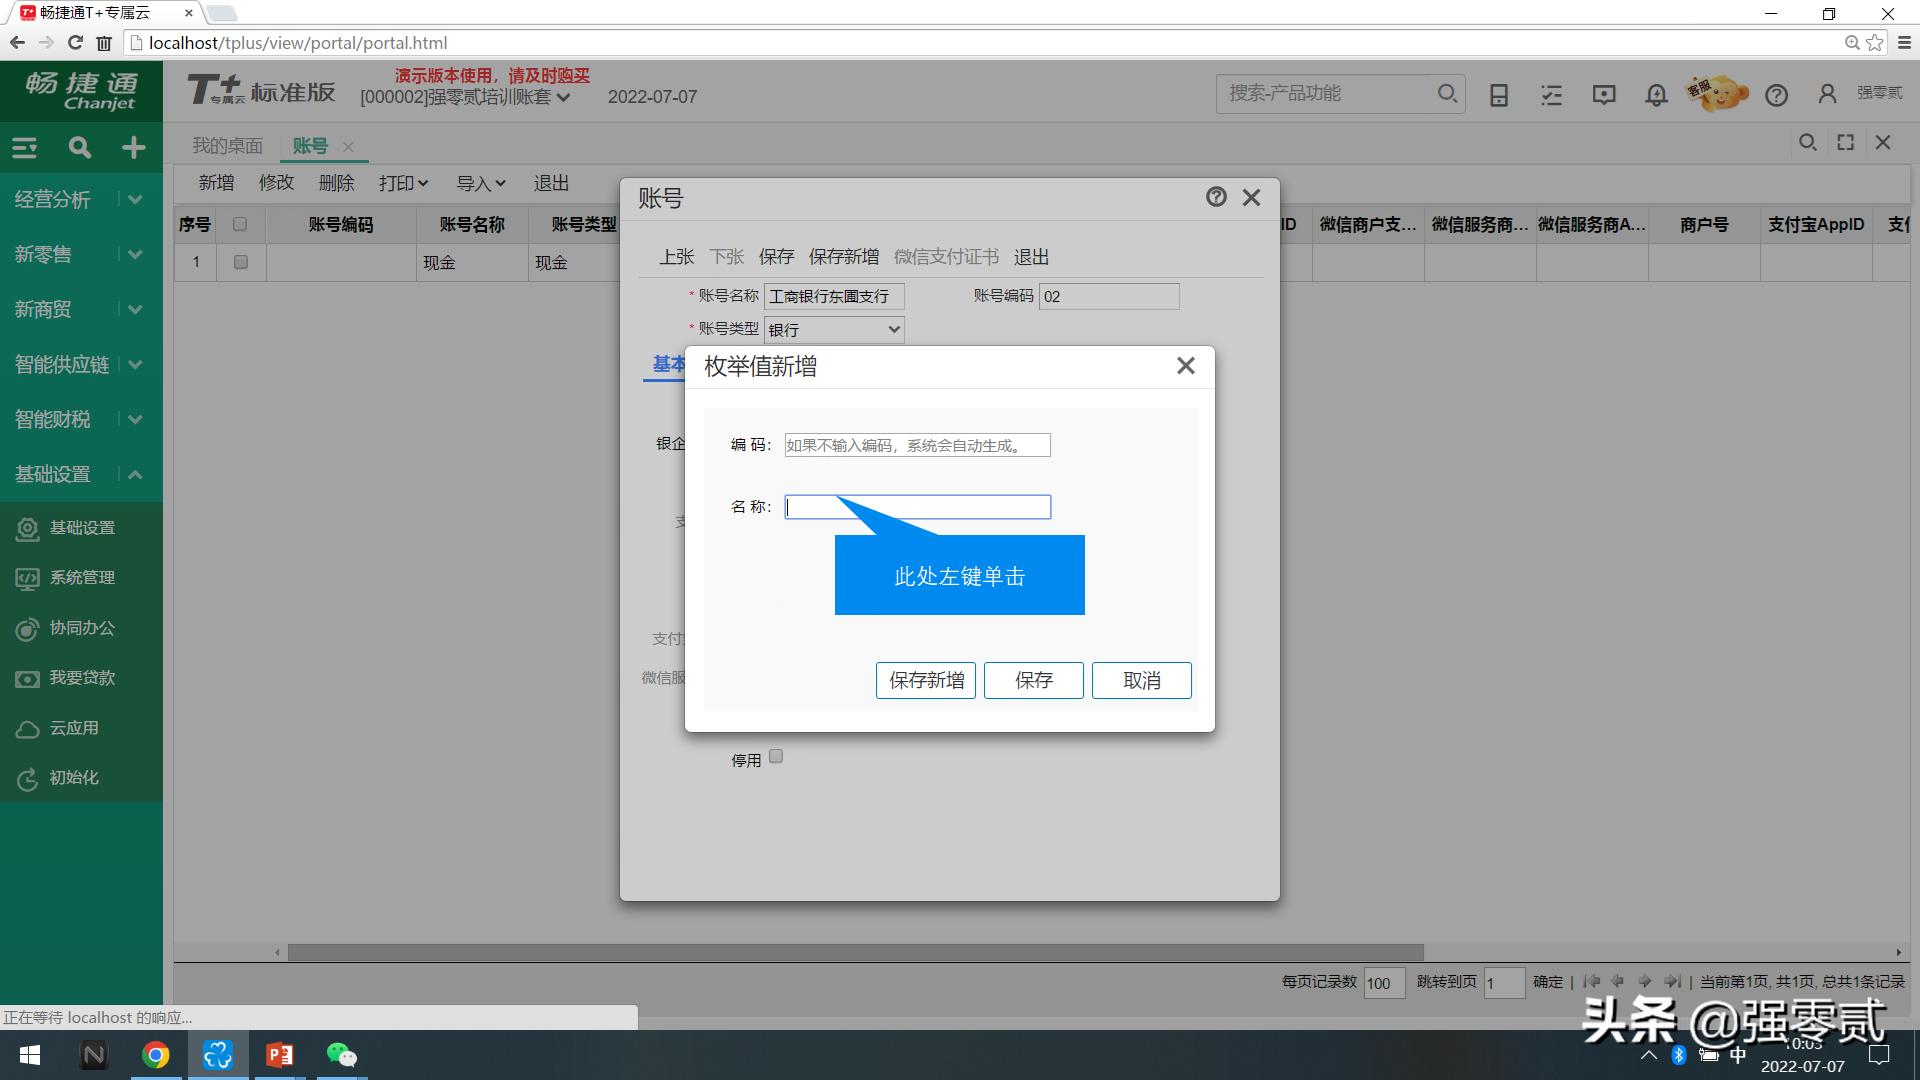Select the search magnifier near 账号 tab
Image resolution: width=1920 pixels, height=1080 pixels.
(1807, 142)
